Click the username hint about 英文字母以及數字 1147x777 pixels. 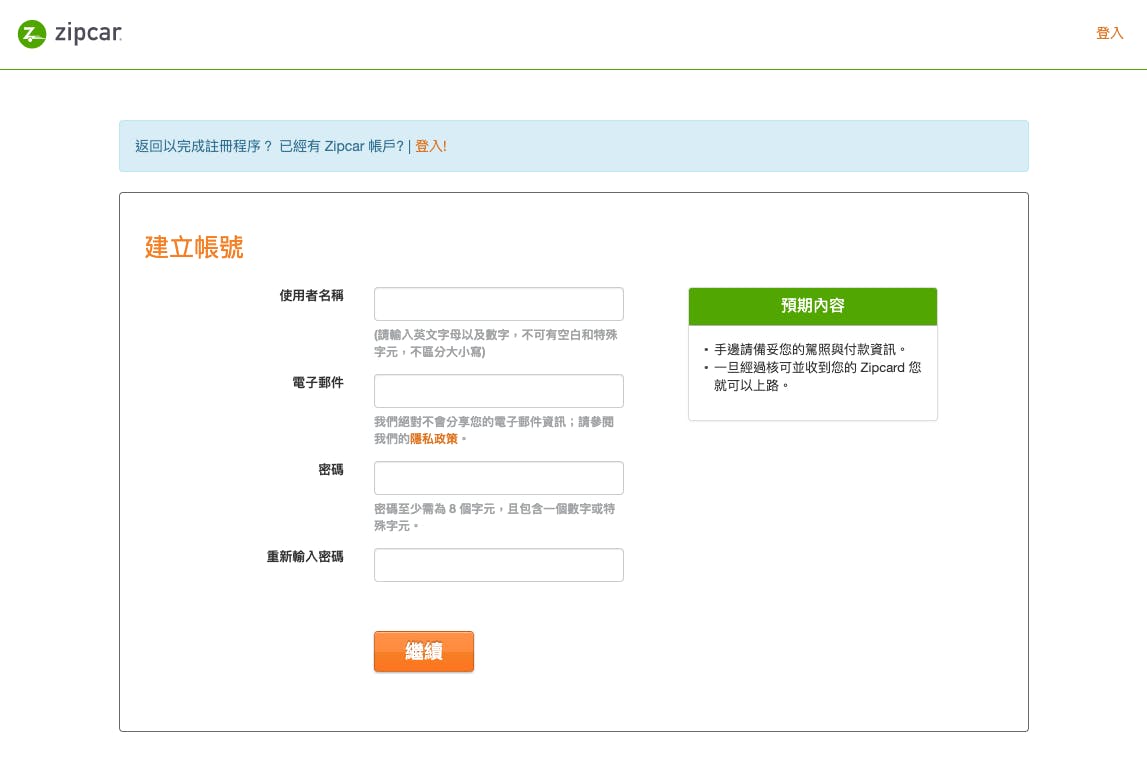495,343
